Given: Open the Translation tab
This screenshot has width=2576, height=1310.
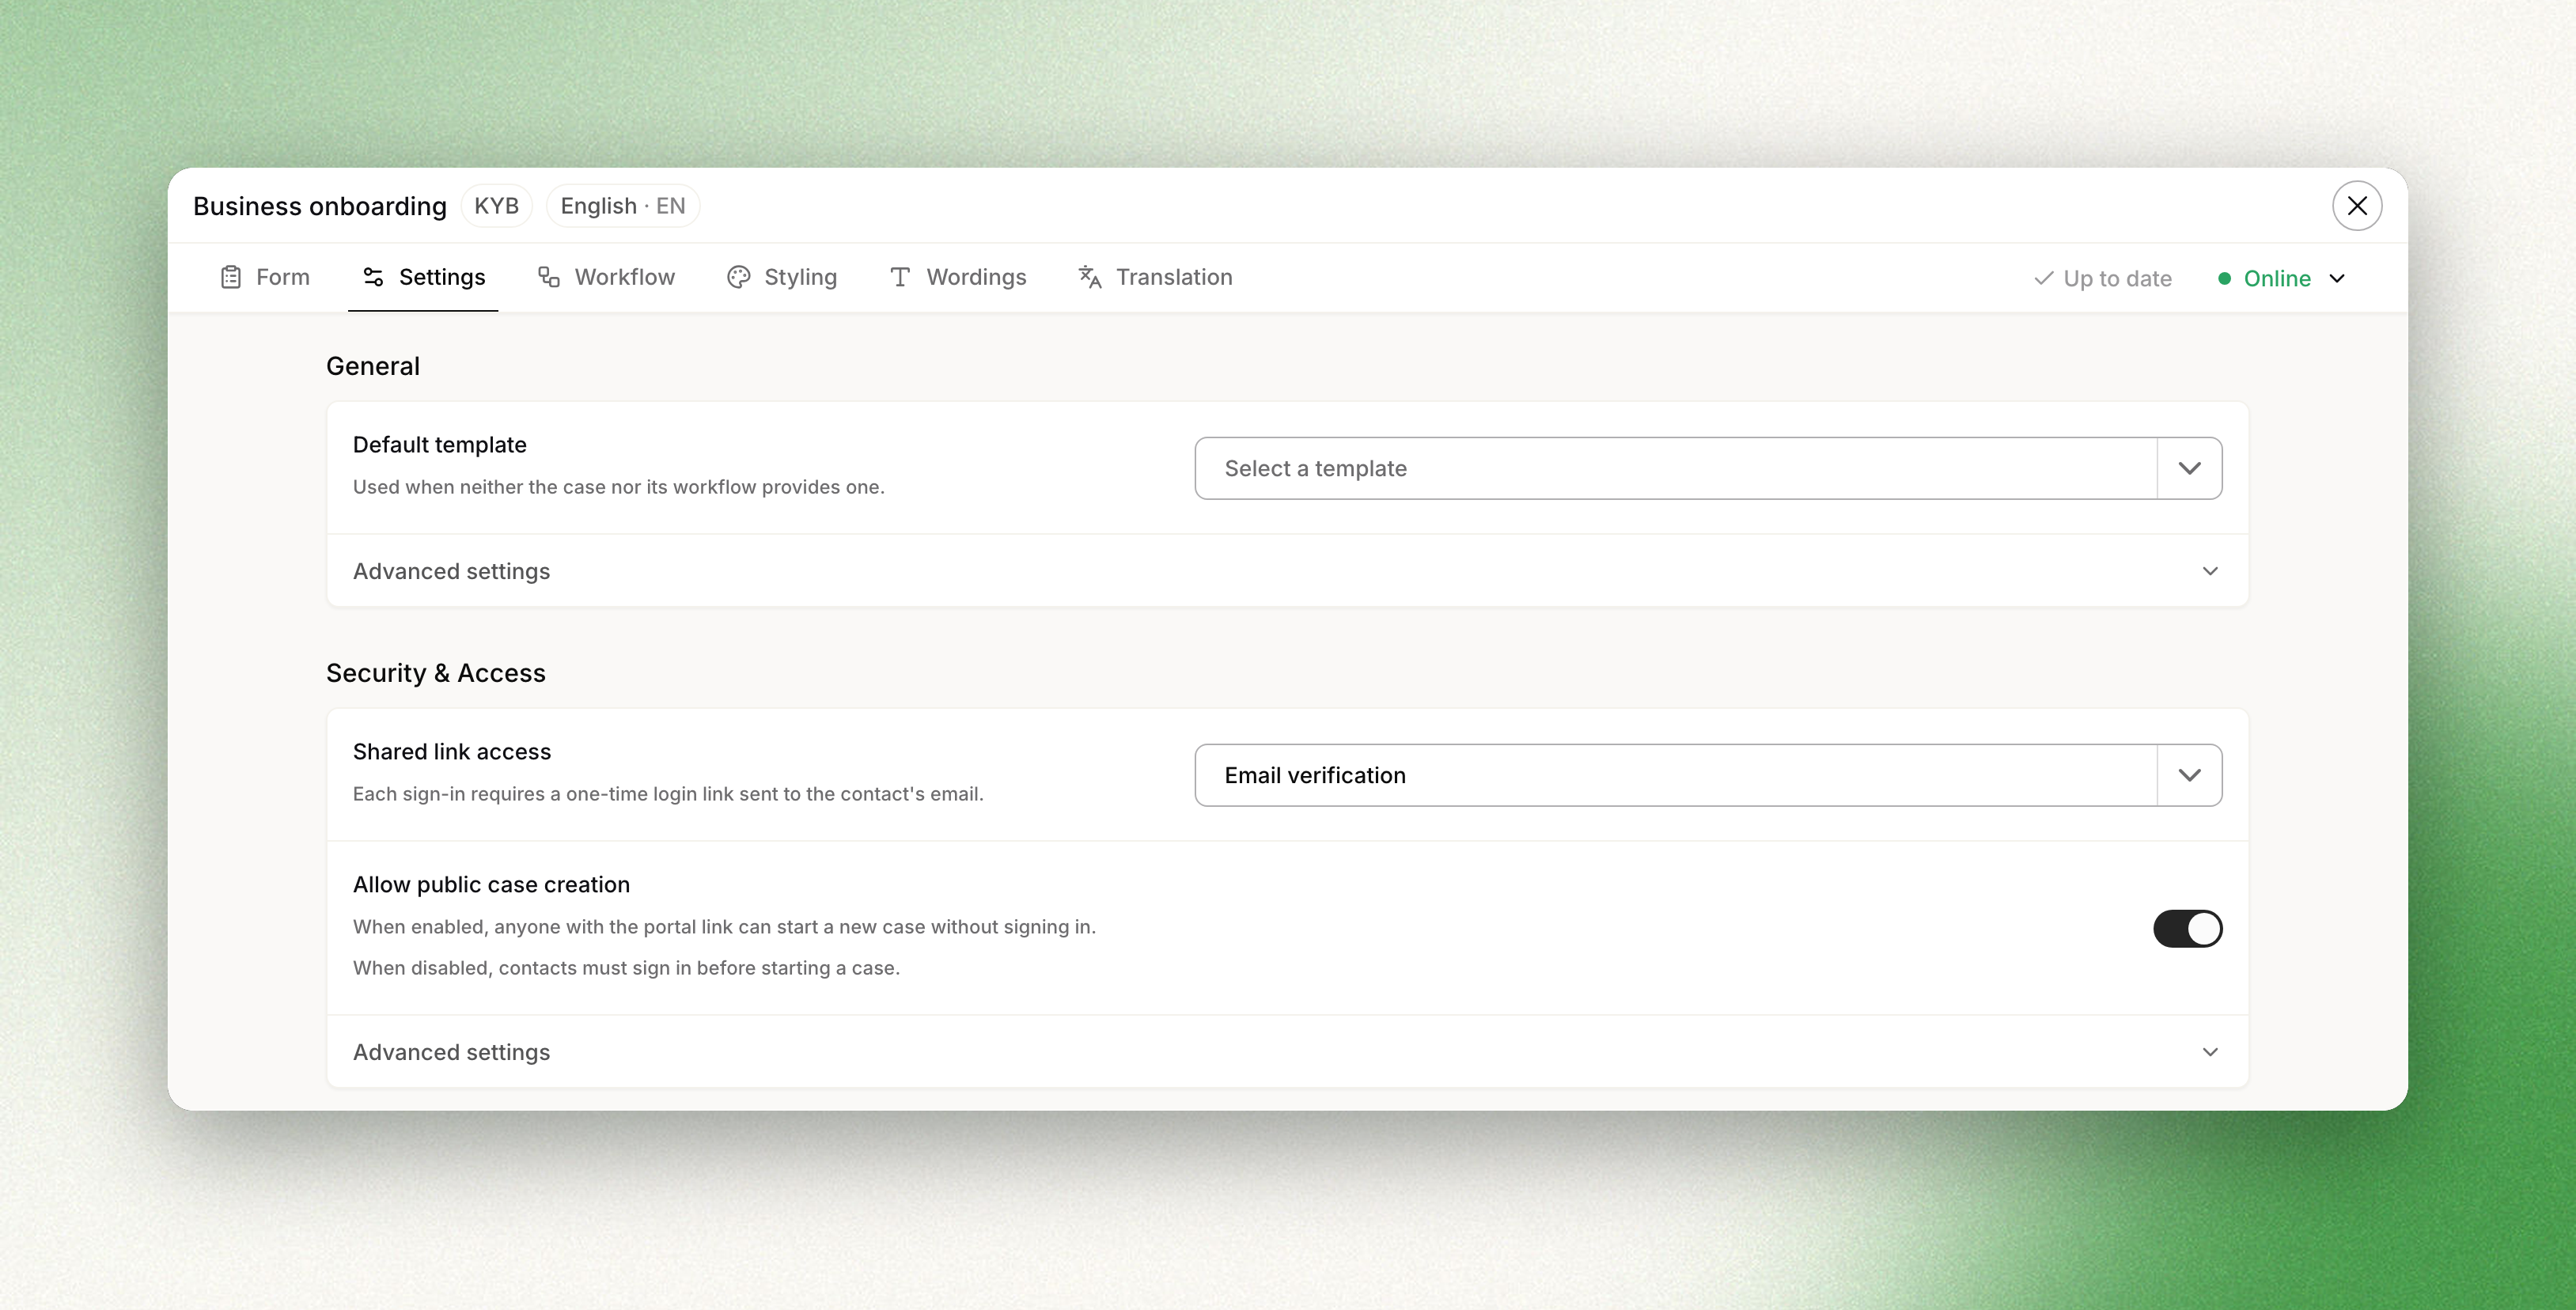Looking at the screenshot, I should pyautogui.click(x=1155, y=277).
